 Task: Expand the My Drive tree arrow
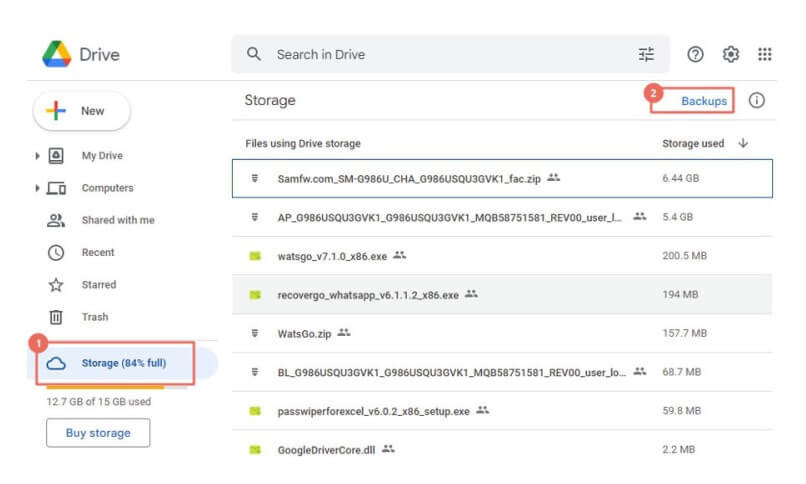pos(37,156)
